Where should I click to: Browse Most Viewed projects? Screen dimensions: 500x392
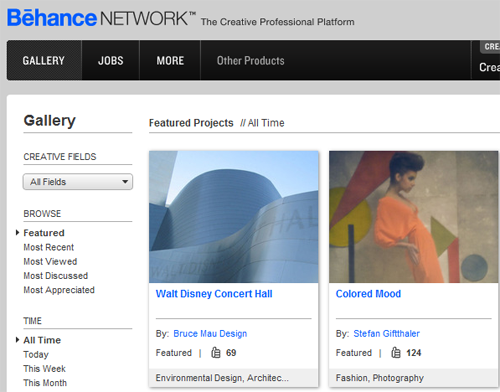[x=50, y=261]
